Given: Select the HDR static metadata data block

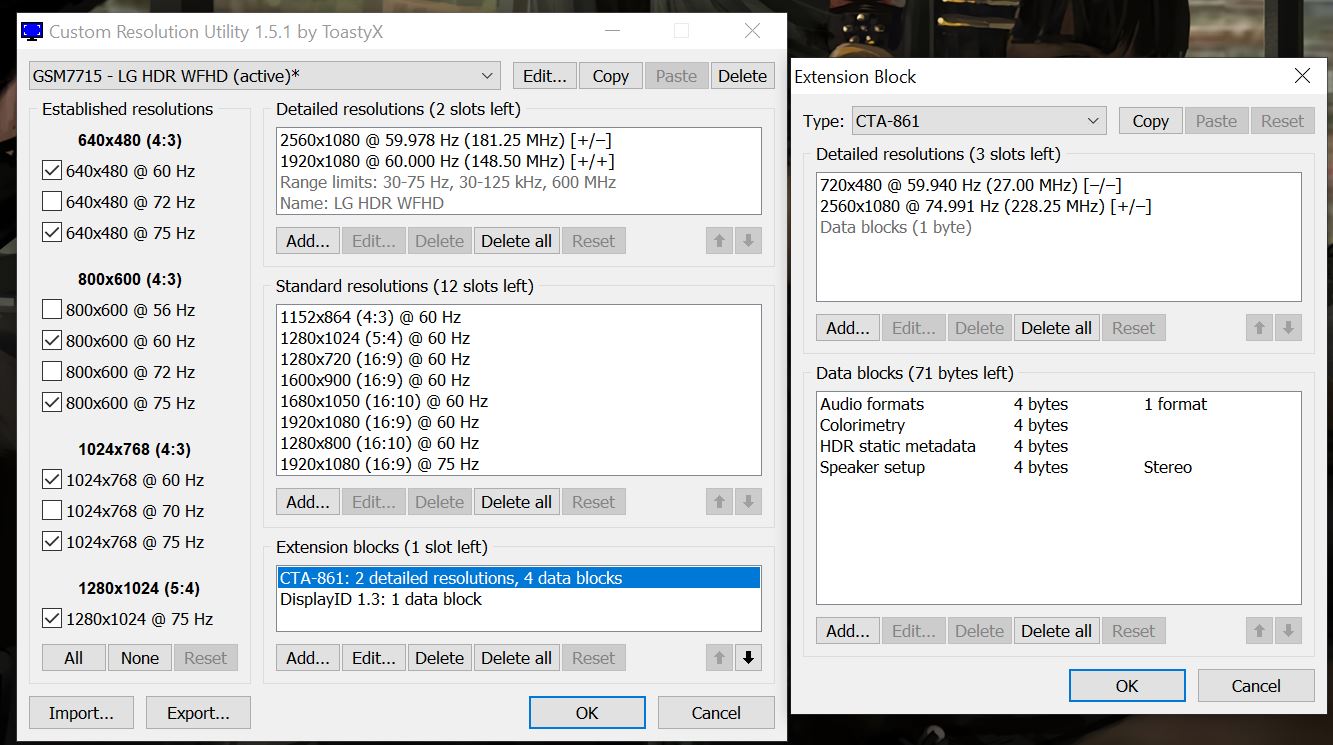Looking at the screenshot, I should tap(897, 446).
